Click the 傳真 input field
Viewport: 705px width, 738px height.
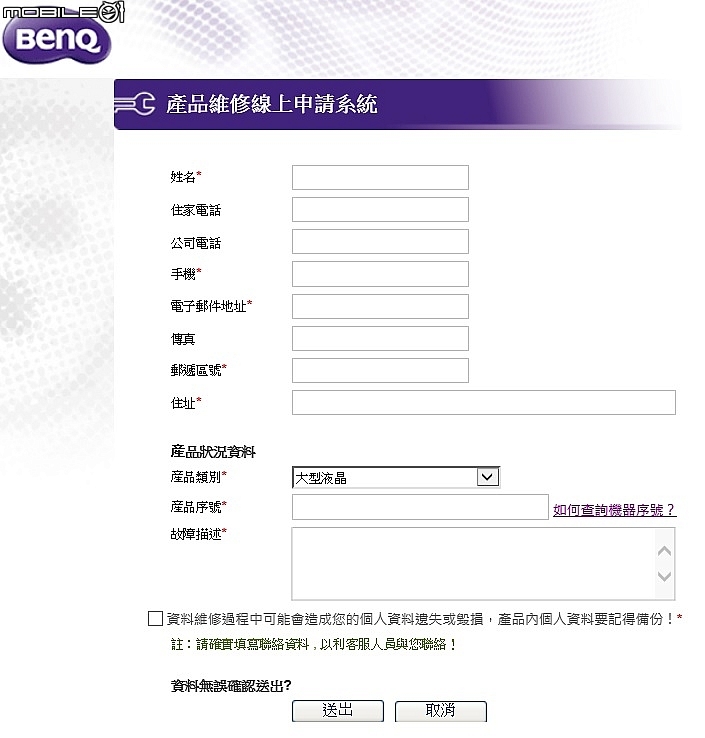point(380,338)
